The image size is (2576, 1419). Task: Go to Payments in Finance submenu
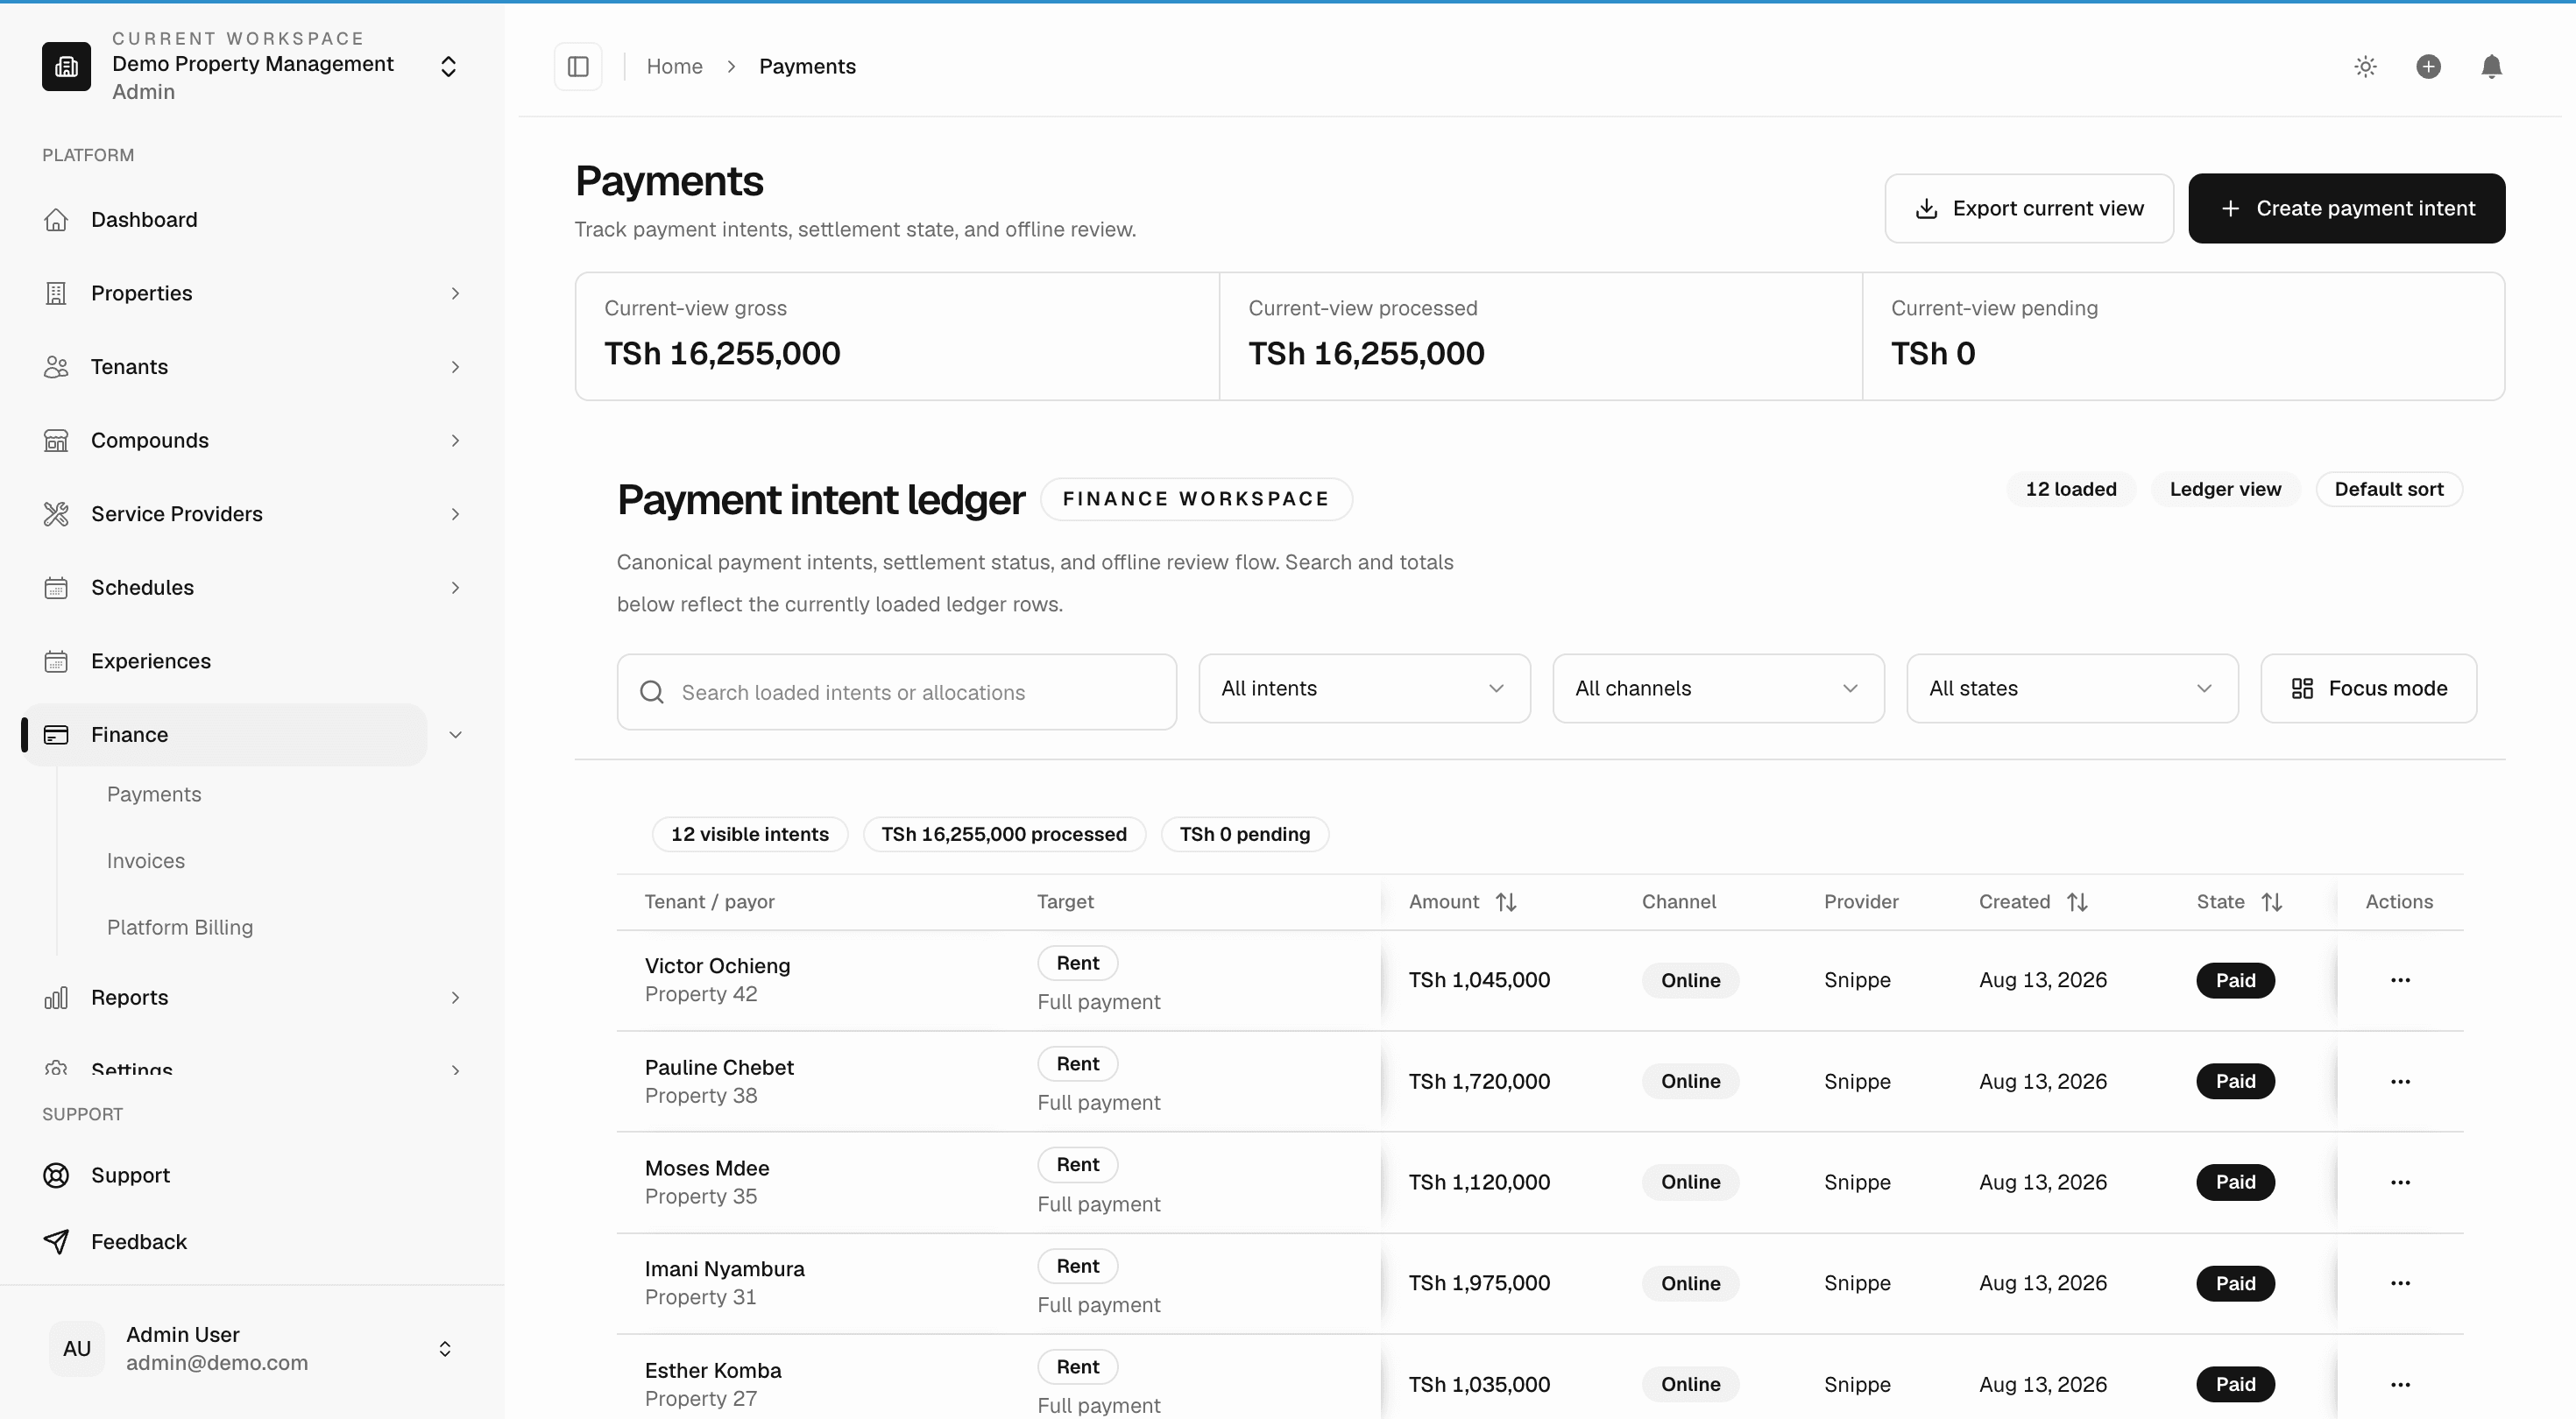click(x=154, y=794)
